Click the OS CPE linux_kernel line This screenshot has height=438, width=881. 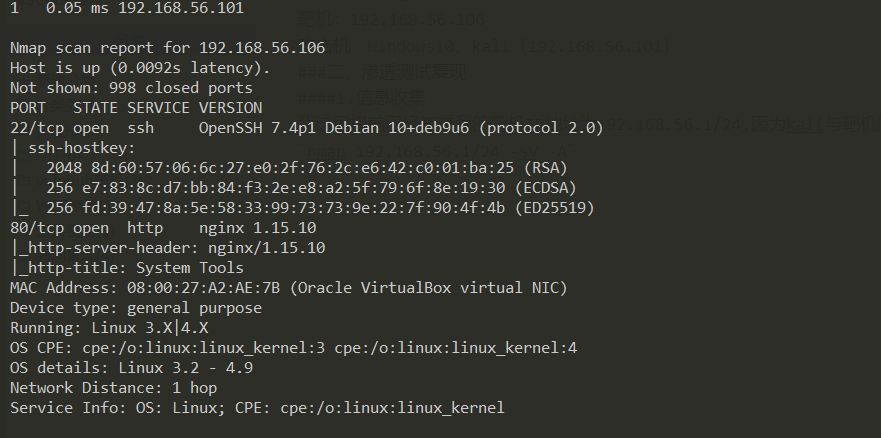293,348
